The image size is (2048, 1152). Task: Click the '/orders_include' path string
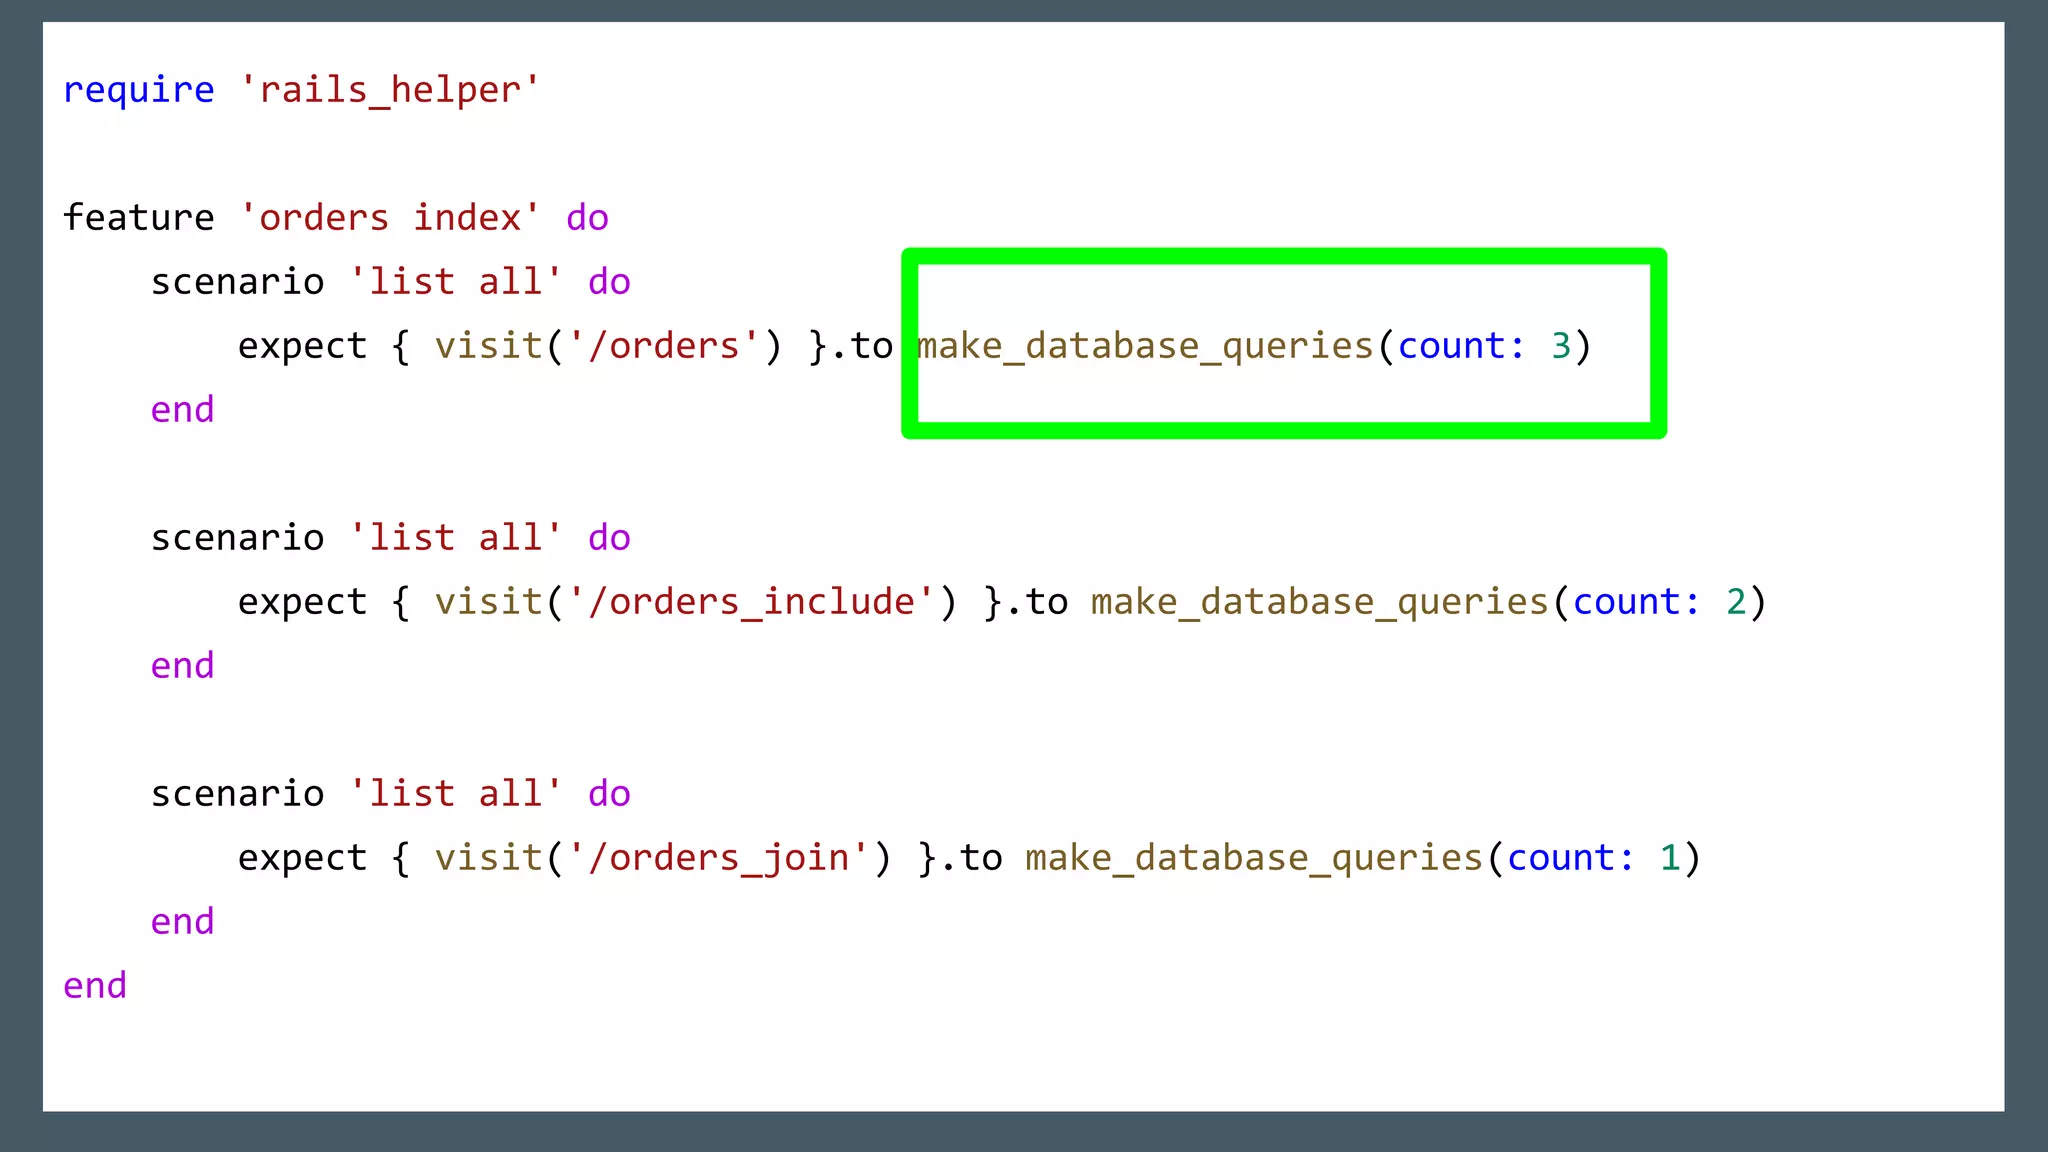752,602
